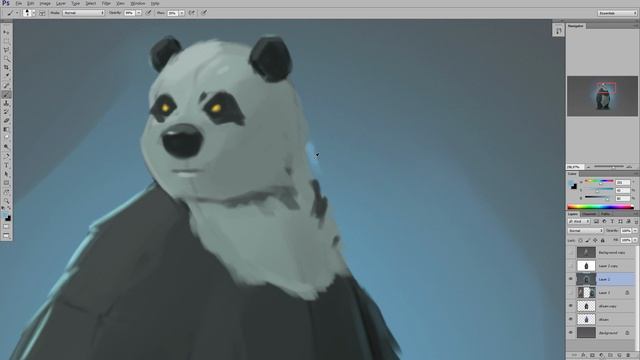Create new adjustment layer icon
The height and width of the screenshot is (360, 640).
(x=601, y=356)
